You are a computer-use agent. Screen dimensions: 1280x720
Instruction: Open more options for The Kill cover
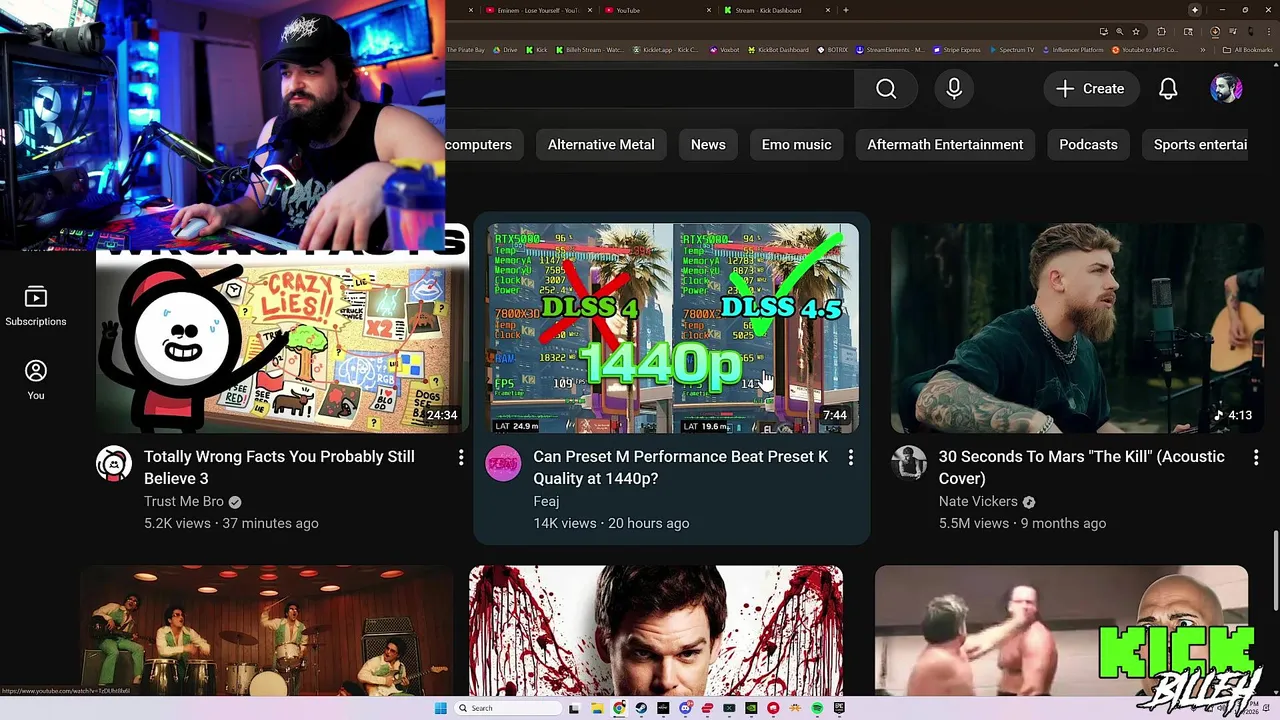pyautogui.click(x=1256, y=457)
